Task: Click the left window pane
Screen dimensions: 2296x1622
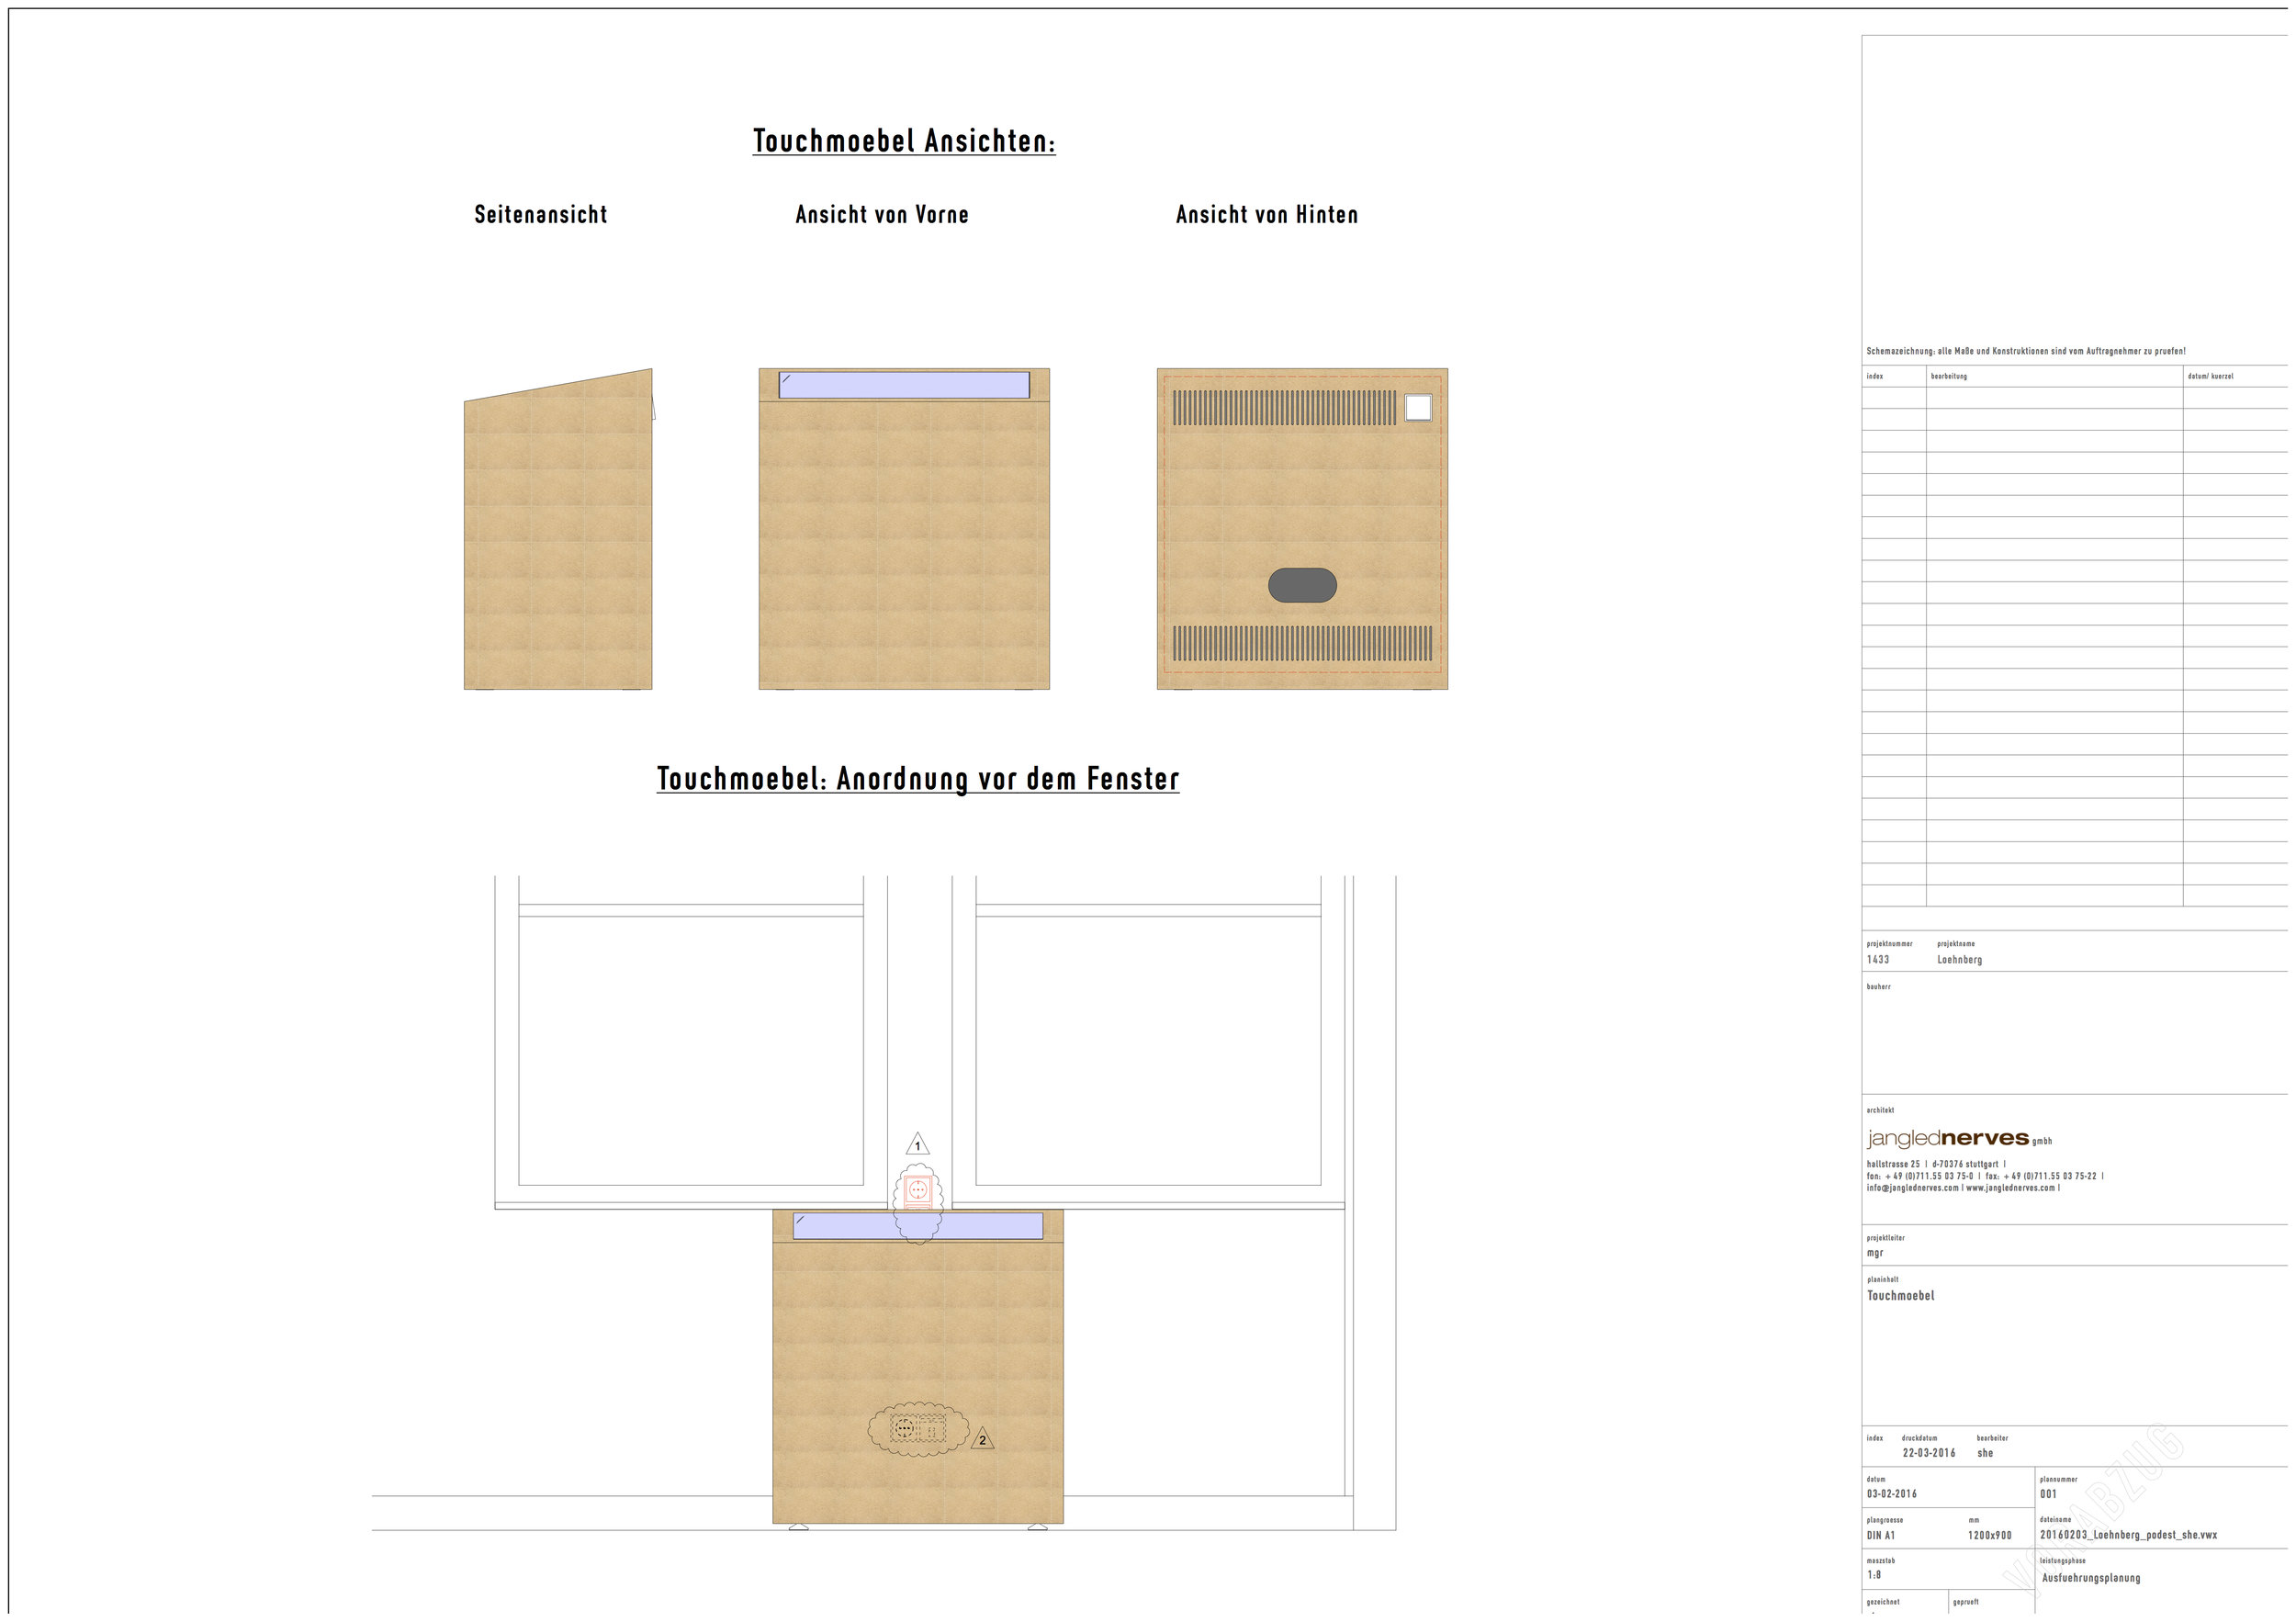Action: coord(690,1051)
